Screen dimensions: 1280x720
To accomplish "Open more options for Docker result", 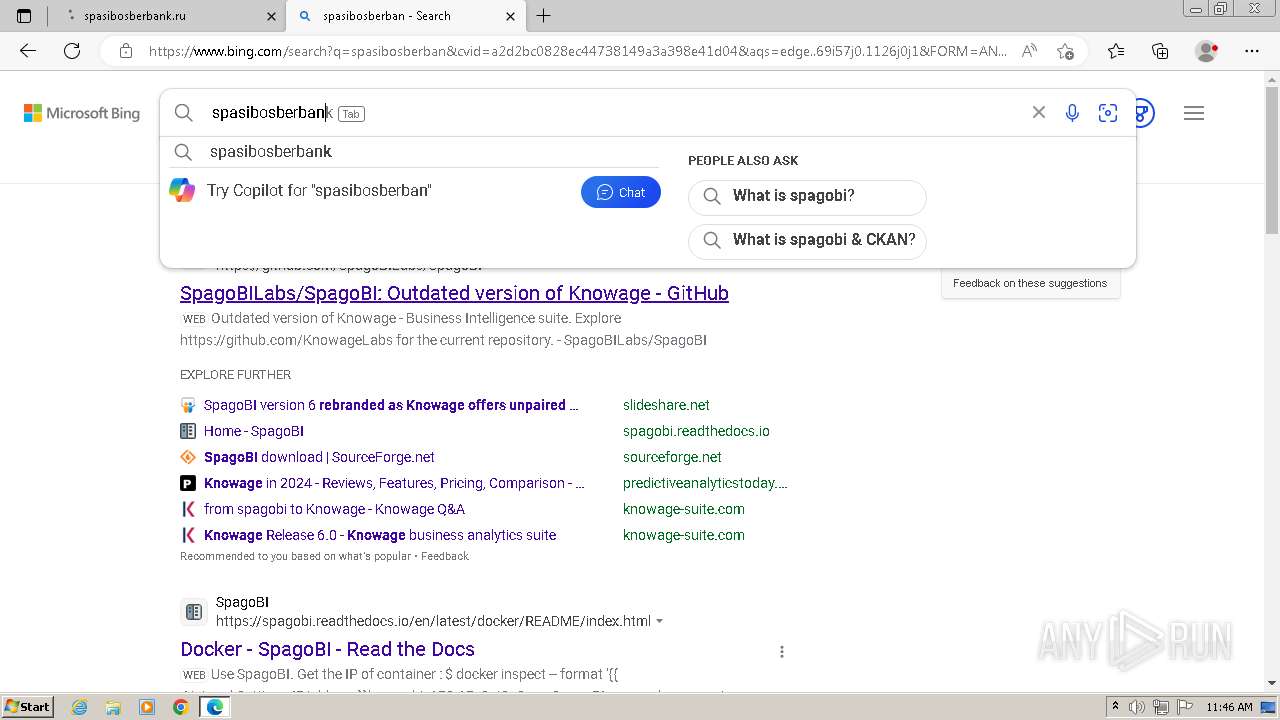I will point(782,651).
